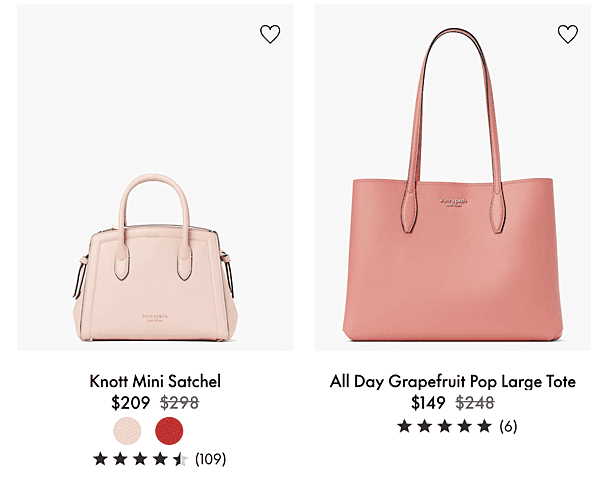The image size is (600, 490).
Task: Click the kate spade logo on the tote
Action: 453,202
